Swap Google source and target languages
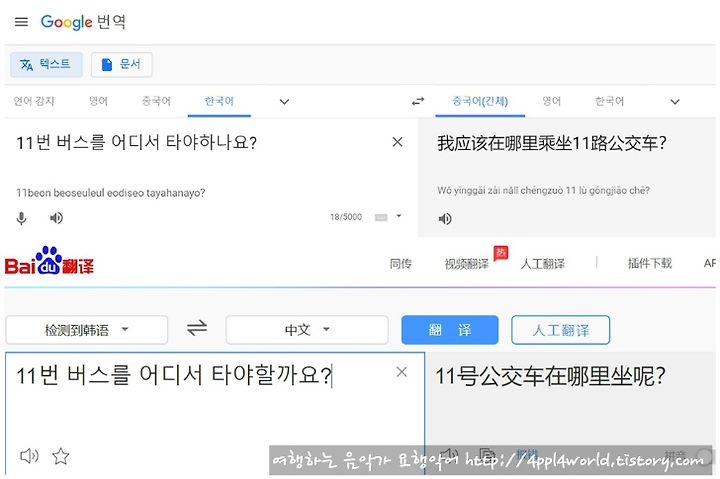 coord(418,101)
